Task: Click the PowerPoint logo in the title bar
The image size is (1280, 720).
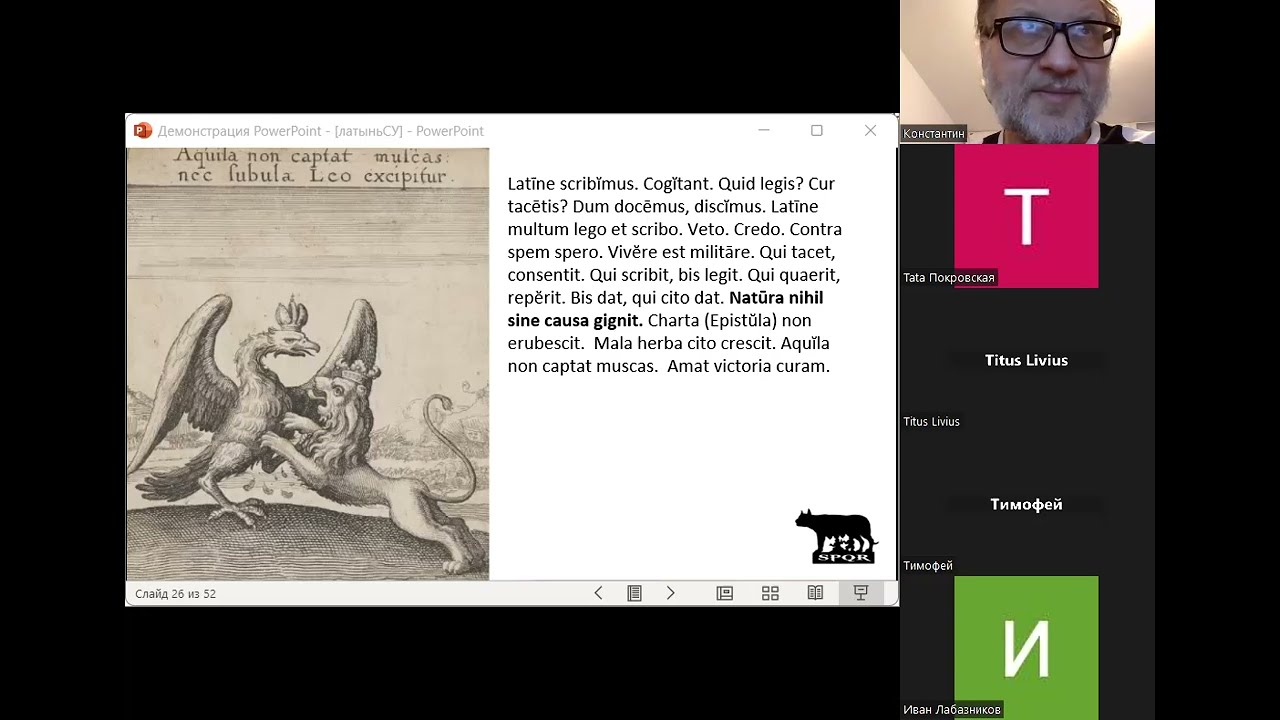Action: [142, 131]
